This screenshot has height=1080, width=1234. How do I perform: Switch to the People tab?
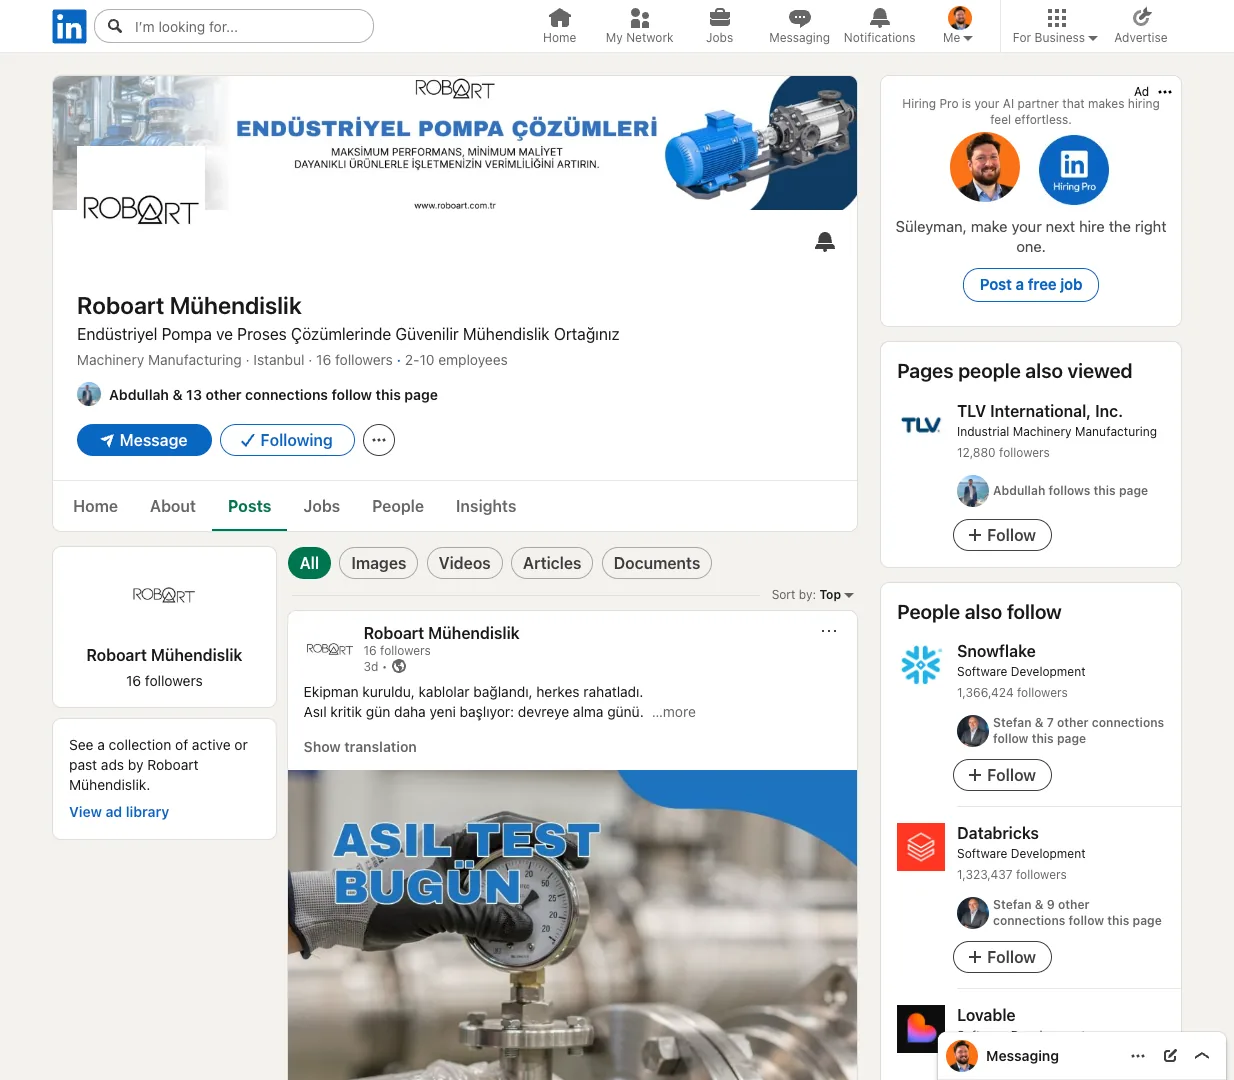tap(398, 506)
